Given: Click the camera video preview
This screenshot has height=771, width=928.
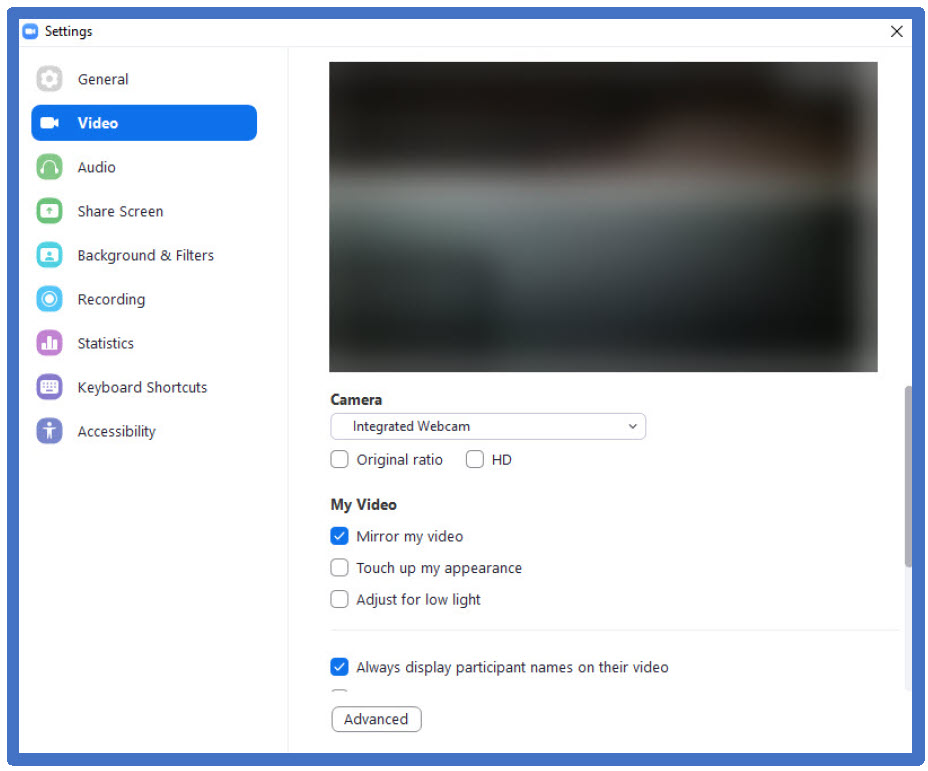Looking at the screenshot, I should 603,217.
